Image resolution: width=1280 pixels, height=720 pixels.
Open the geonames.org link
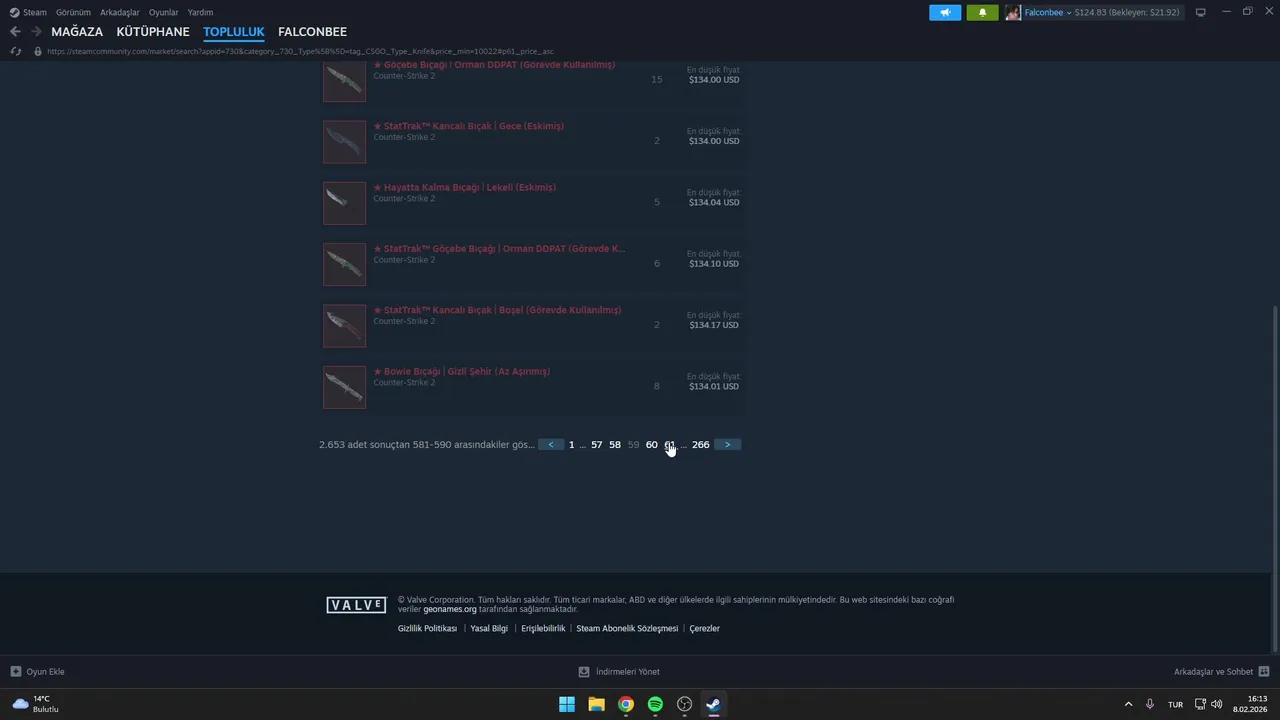[x=450, y=609]
